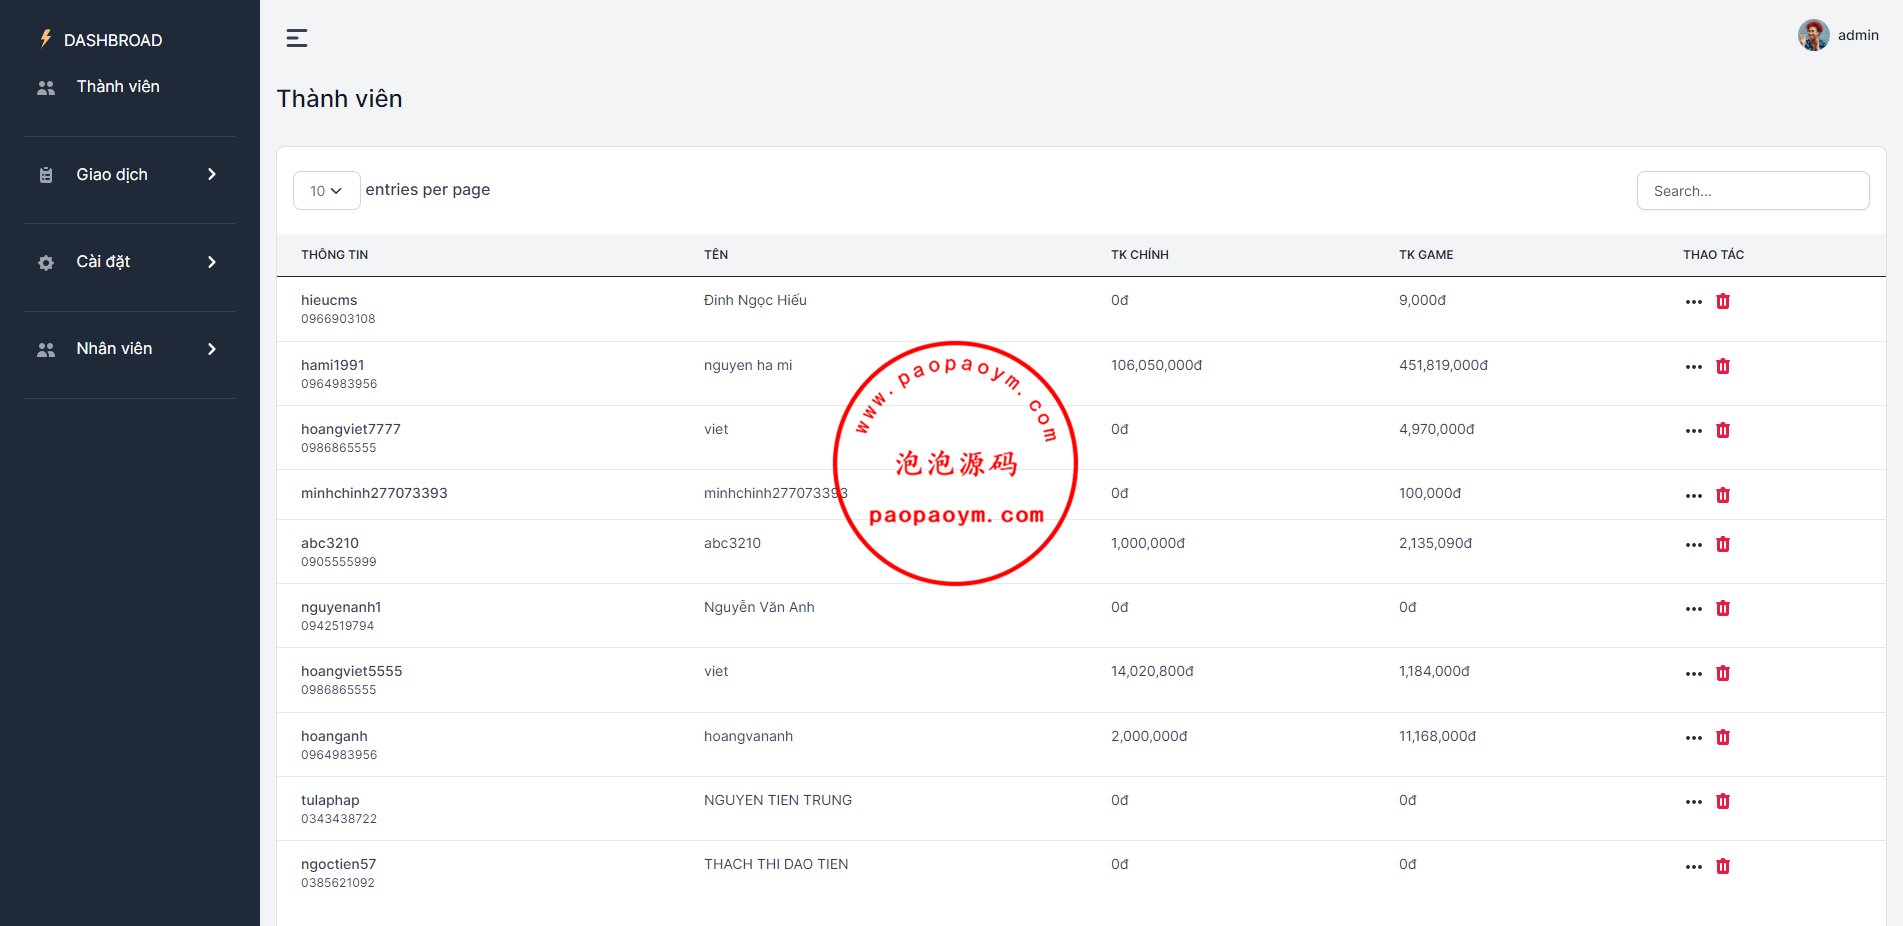Open entries per page dropdown
This screenshot has height=926, width=1903.
tap(326, 191)
